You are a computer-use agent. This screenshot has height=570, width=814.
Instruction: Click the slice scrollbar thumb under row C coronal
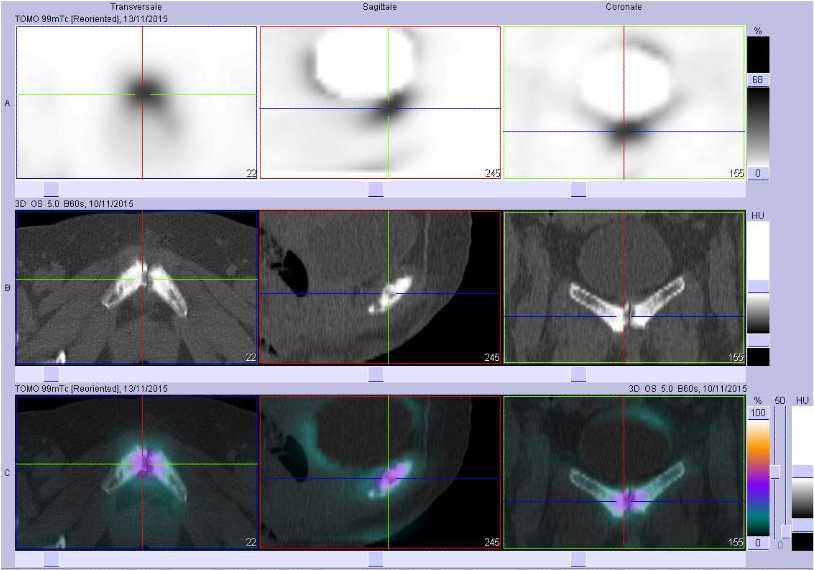click(x=578, y=560)
